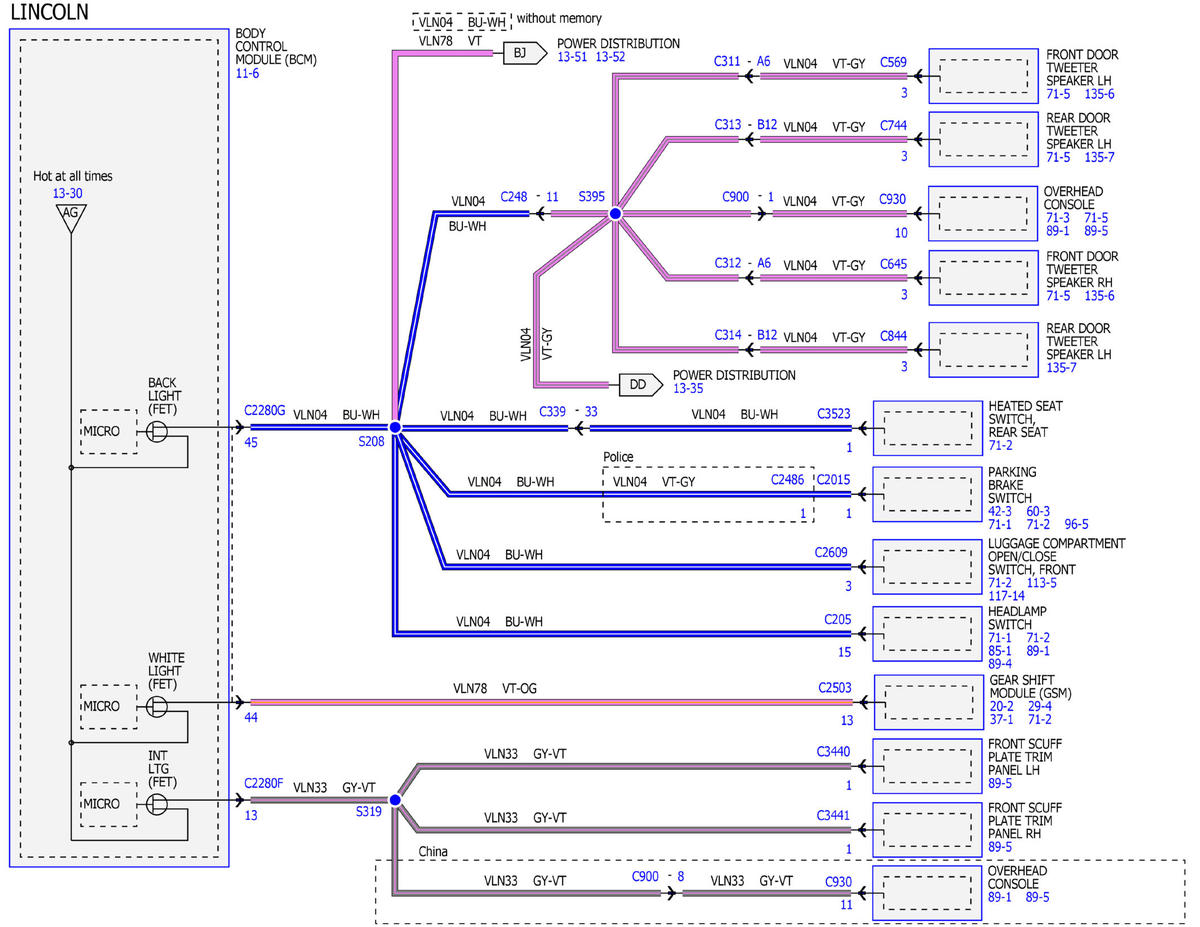Select the Luggage Compartment Switch component box
Image resolution: width=1200 pixels, height=927 pixels.
point(928,566)
